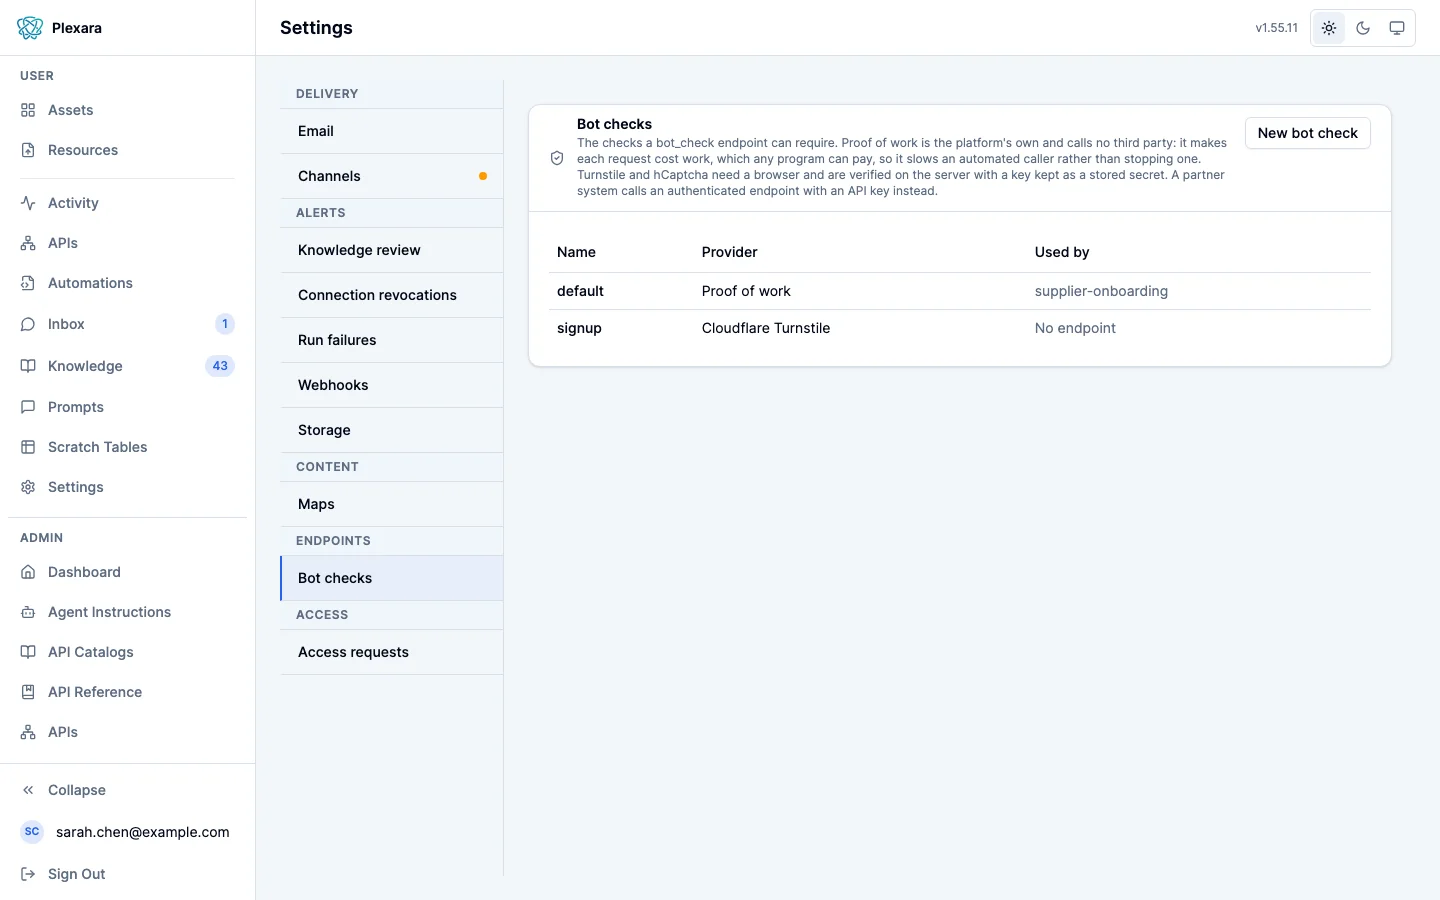Open API Reference
Screen dimensions: 1440x900
pos(127,692)
